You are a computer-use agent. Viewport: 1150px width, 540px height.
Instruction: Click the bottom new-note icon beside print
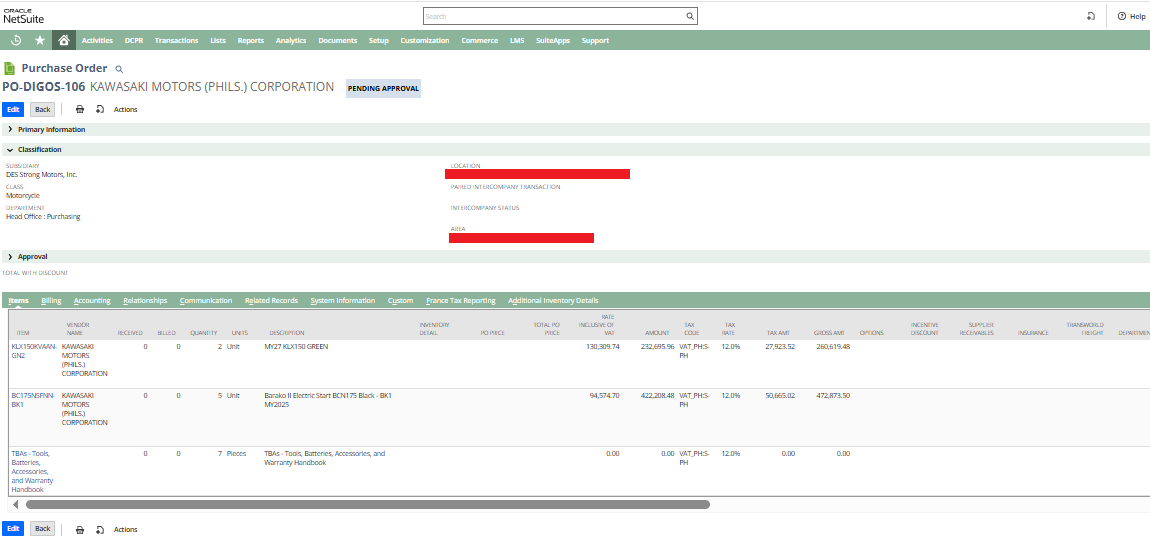click(100, 529)
